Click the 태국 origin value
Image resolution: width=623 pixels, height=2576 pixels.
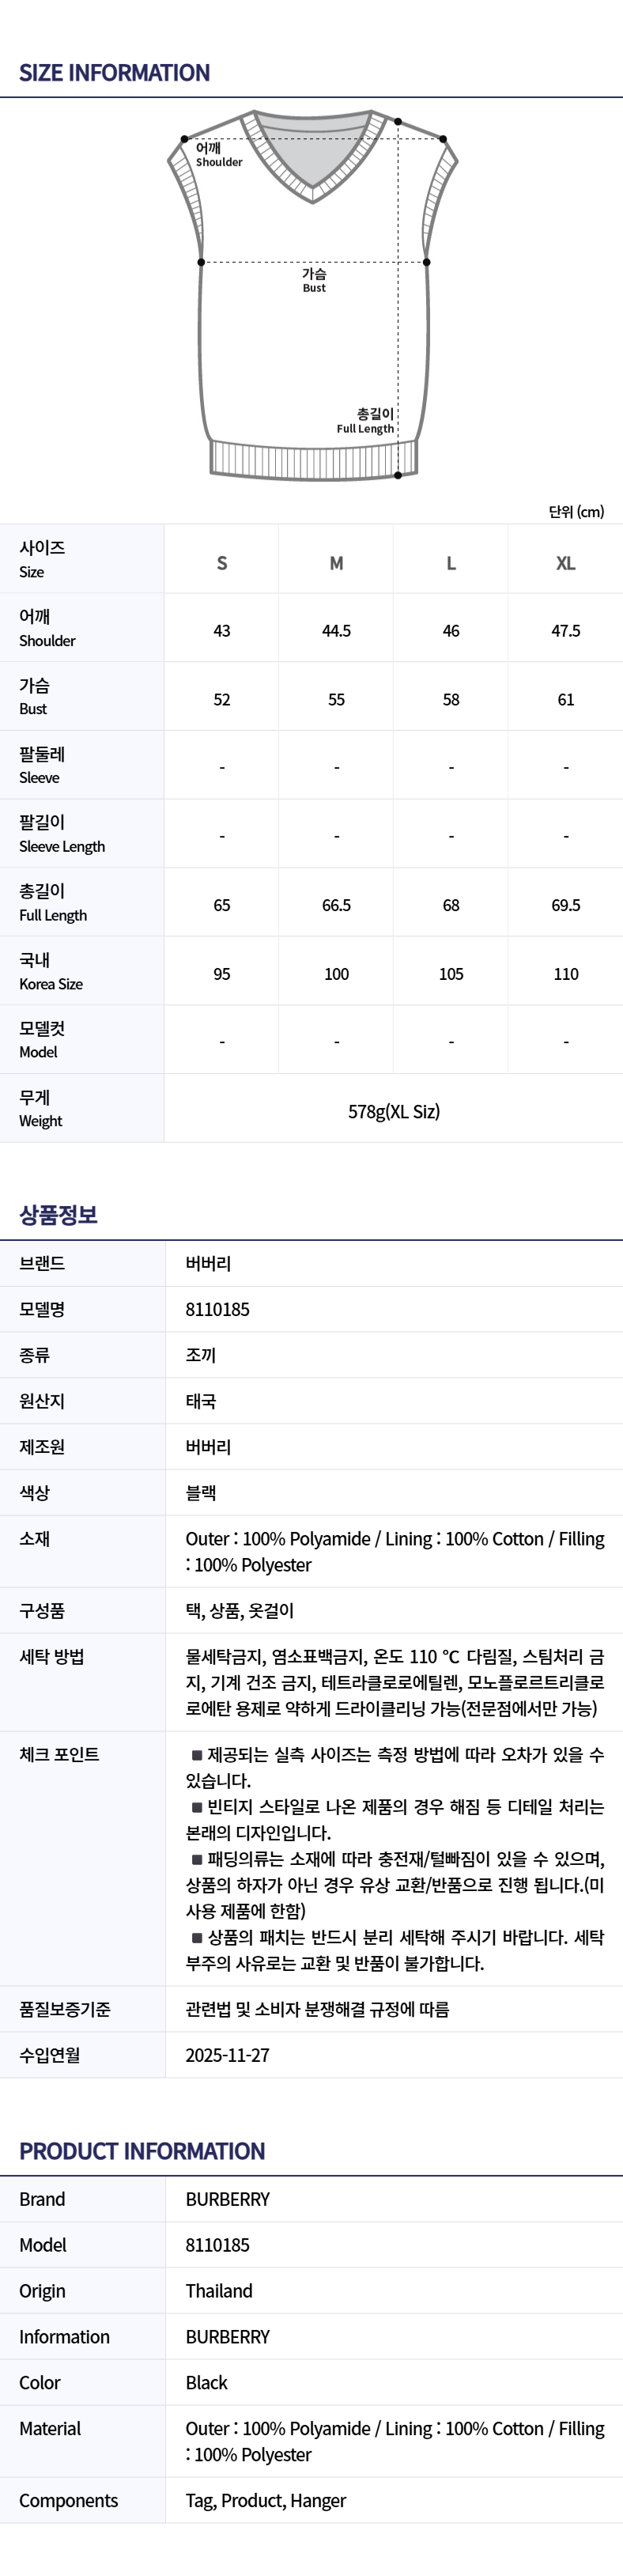pyautogui.click(x=201, y=1401)
